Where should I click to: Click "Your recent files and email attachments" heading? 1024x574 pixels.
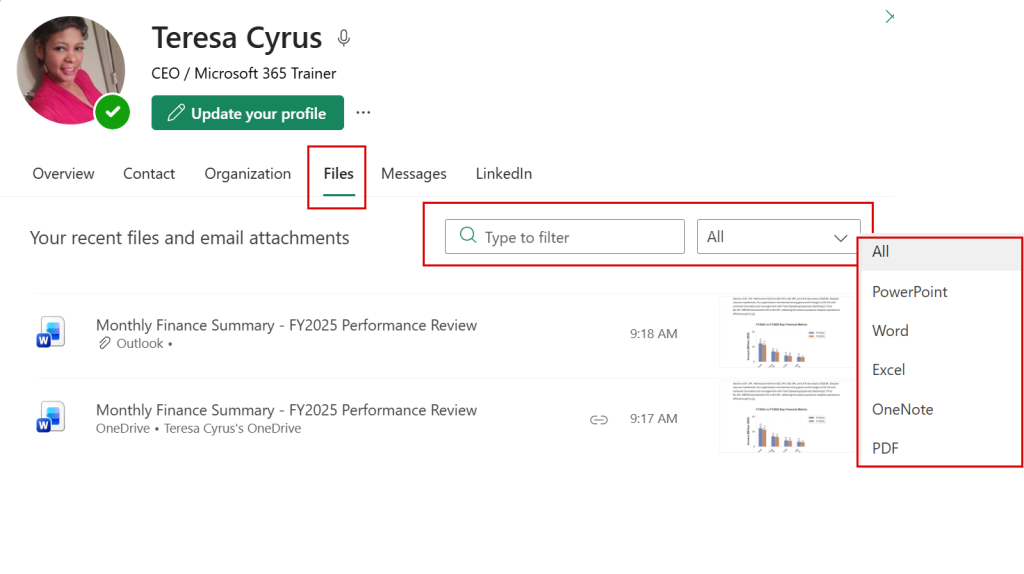(189, 238)
